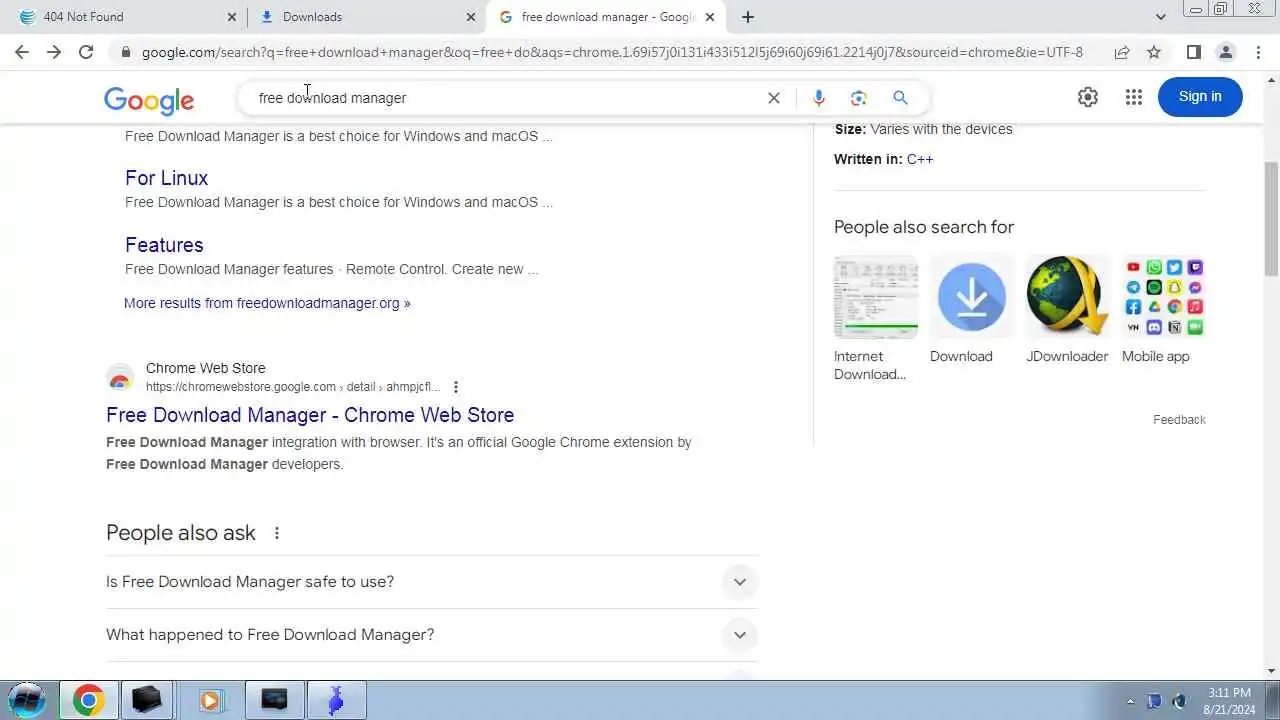
Task: Click the page vertical scrollbar thumb
Action: point(1271,218)
